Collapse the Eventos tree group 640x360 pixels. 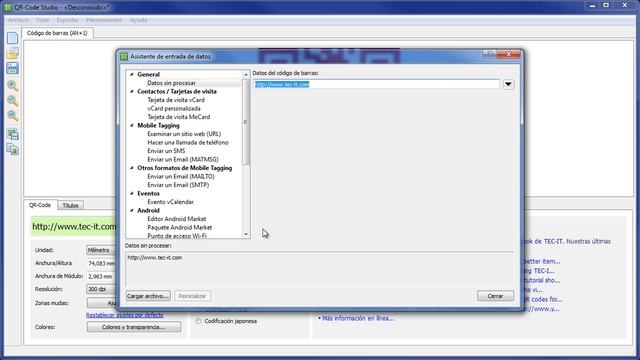click(x=132, y=193)
